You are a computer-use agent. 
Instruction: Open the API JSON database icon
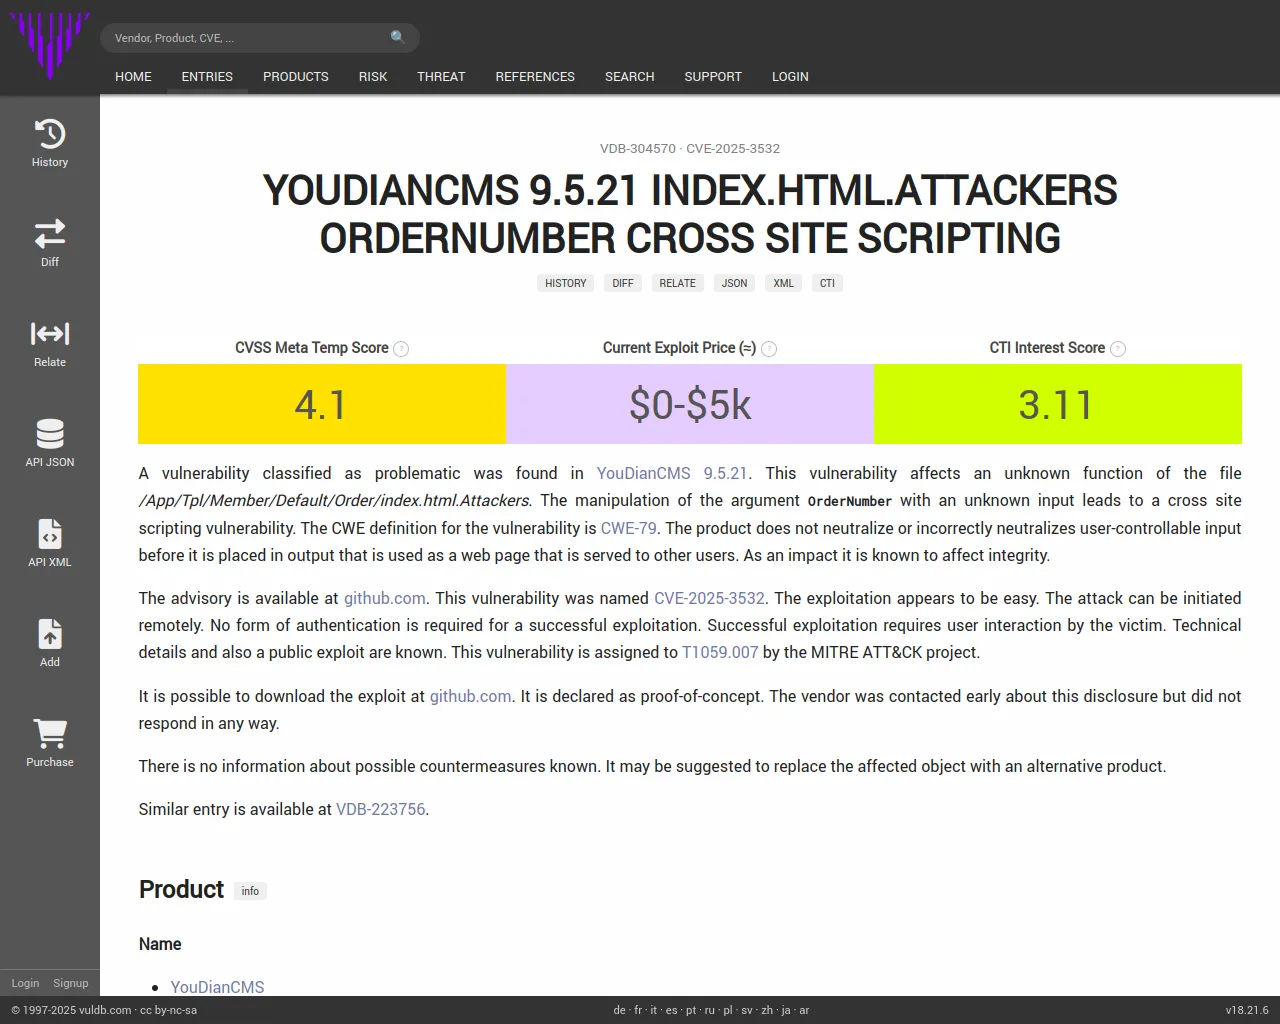click(50, 434)
